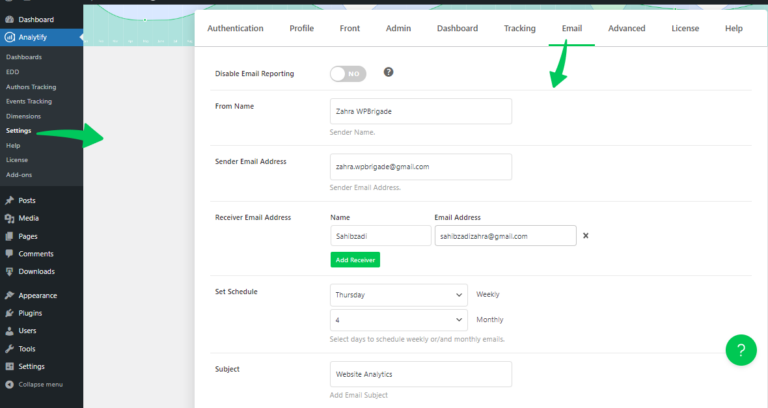Image resolution: width=768 pixels, height=408 pixels.
Task: Click the Collapse menu text
Action: tap(41, 384)
